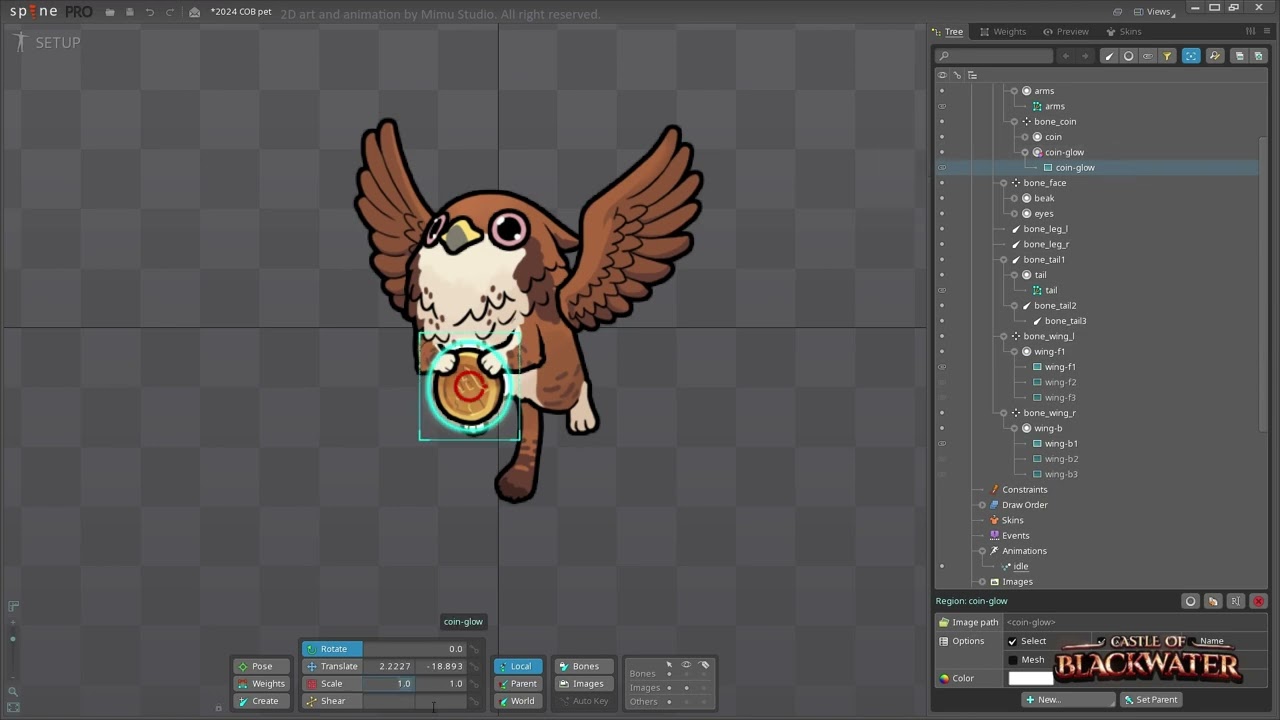
Task: Select the Pose tool
Action: pyautogui.click(x=261, y=666)
